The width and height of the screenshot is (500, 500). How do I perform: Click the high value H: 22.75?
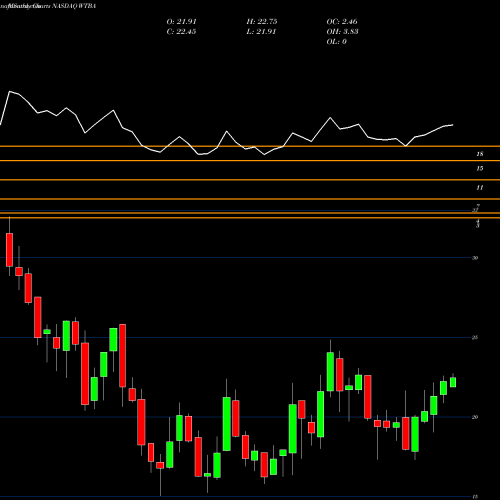262,21
